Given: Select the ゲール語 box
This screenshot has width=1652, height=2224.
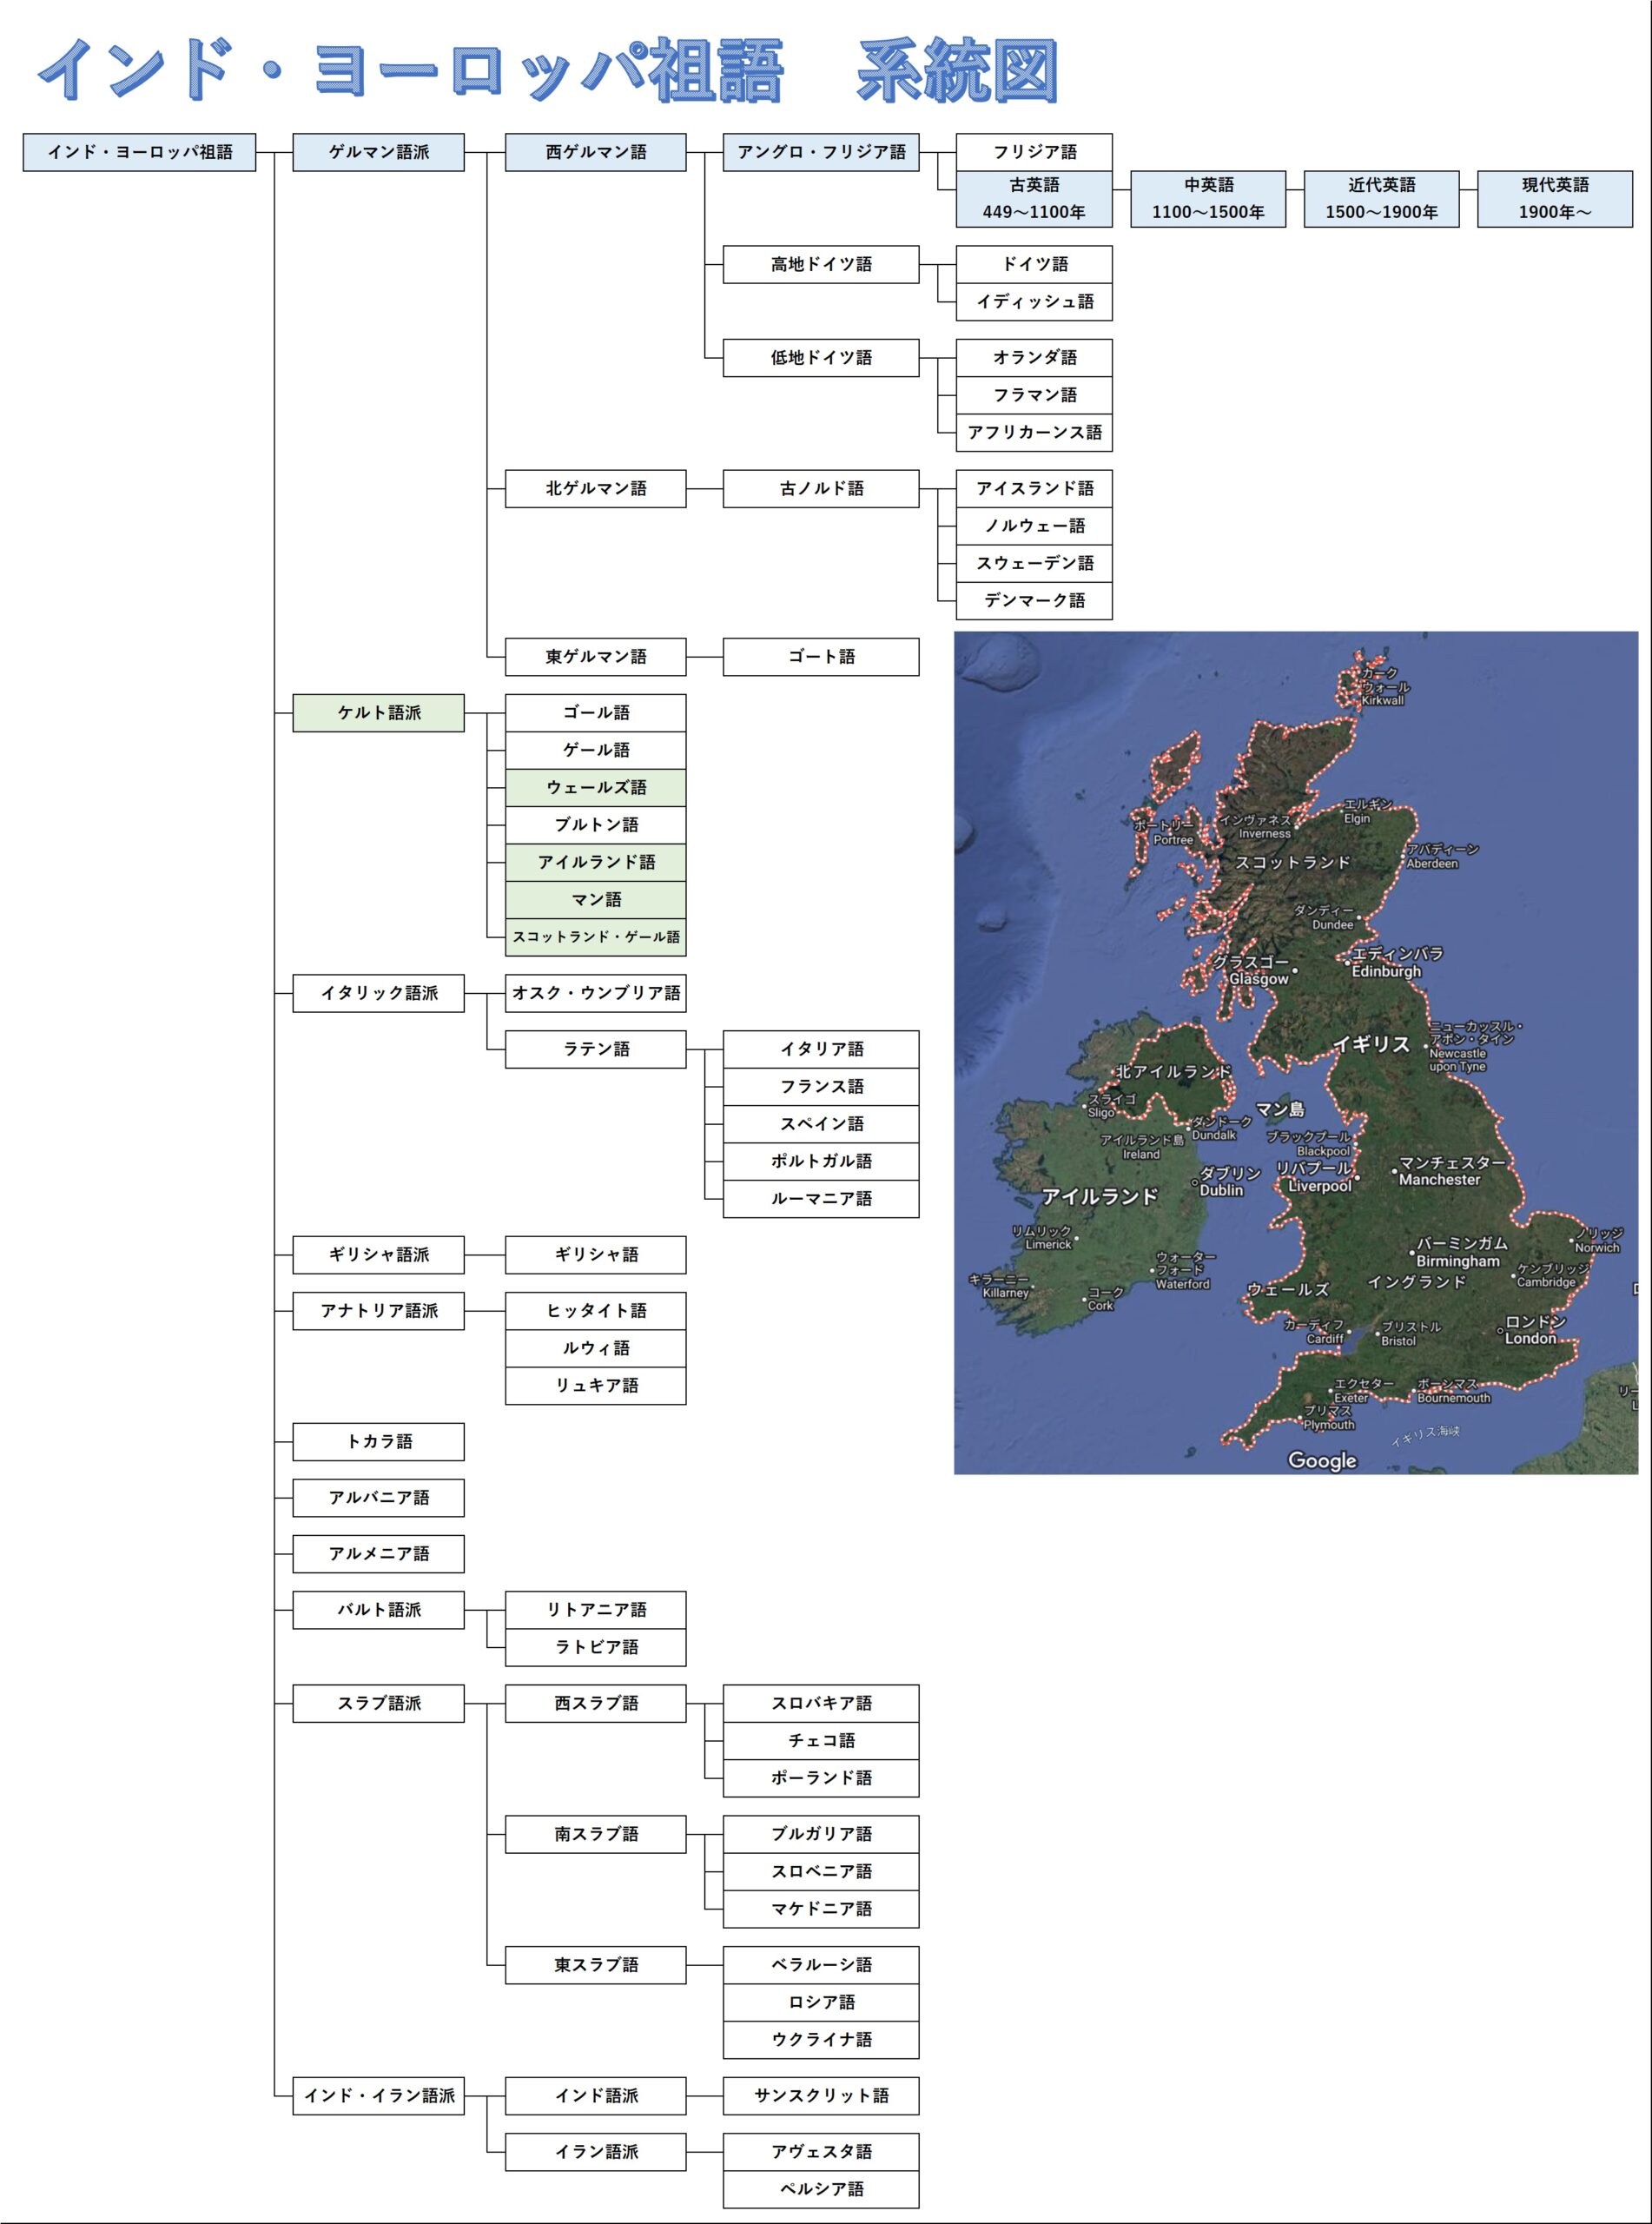Looking at the screenshot, I should 596,750.
